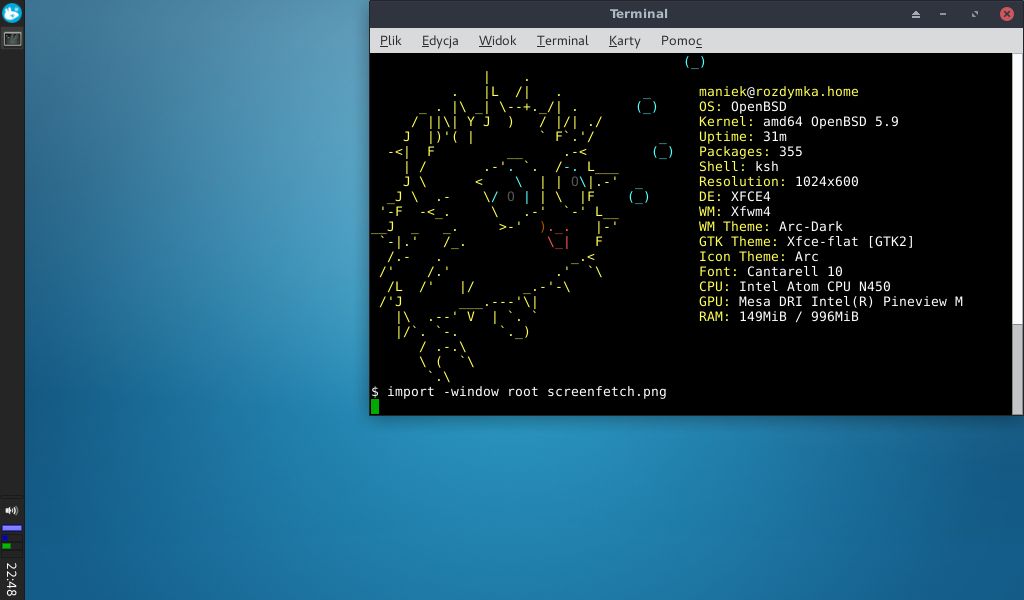Click the 'GTK Theme: Xfce-flat [GTK2]' line

(807, 242)
